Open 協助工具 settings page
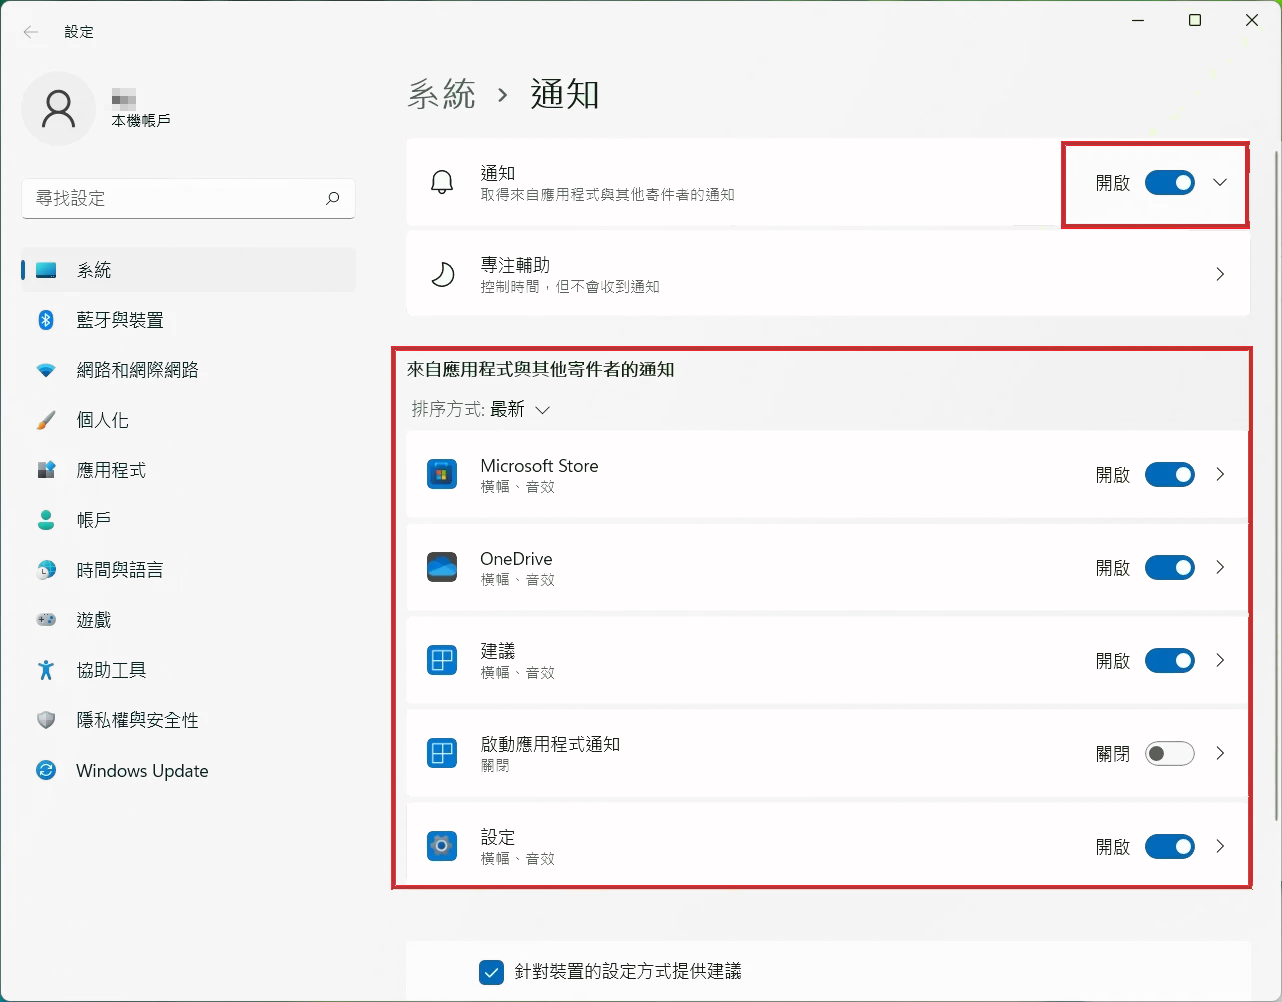This screenshot has width=1282, height=1002. pos(188,670)
